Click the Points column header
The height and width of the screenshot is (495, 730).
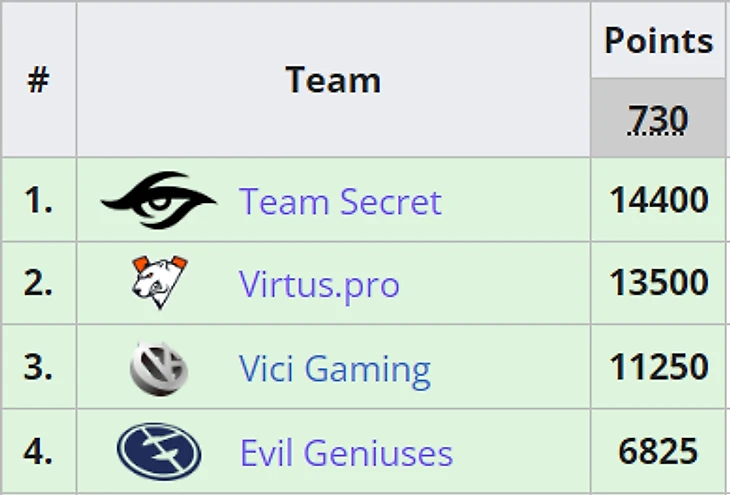click(x=658, y=41)
